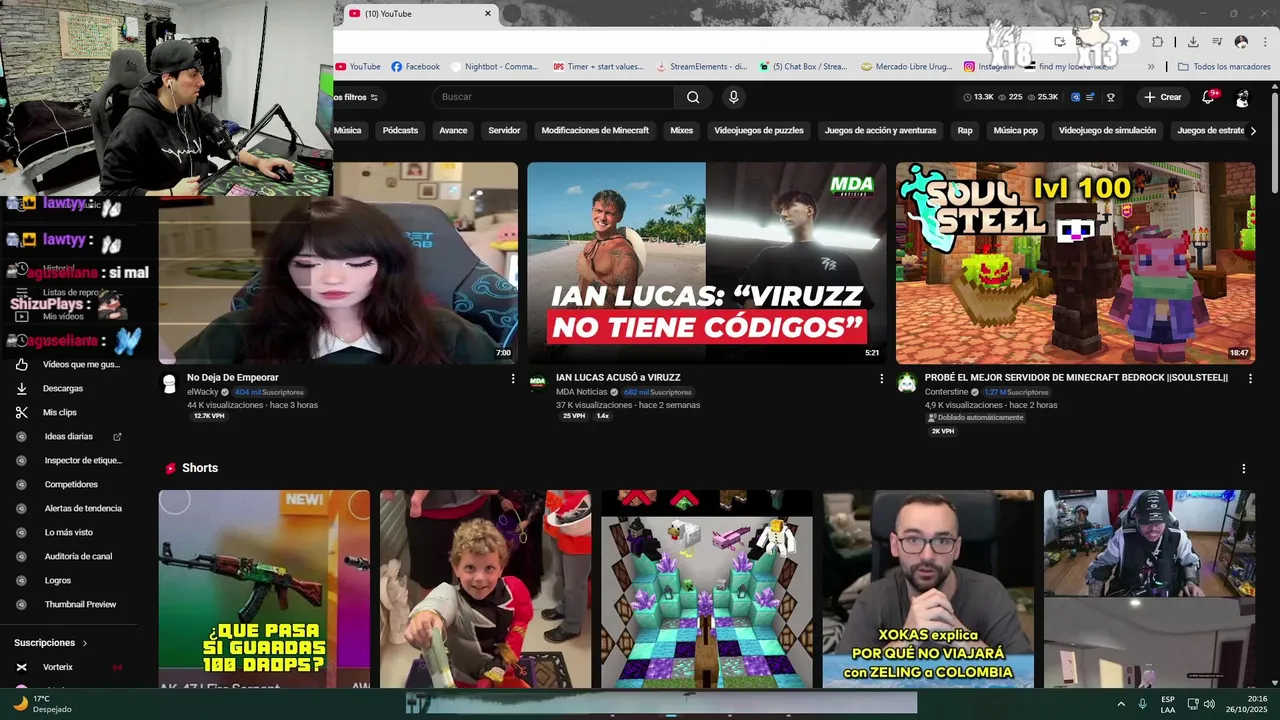Open the Shorts section options menu
The image size is (1280, 720).
coord(1244,468)
